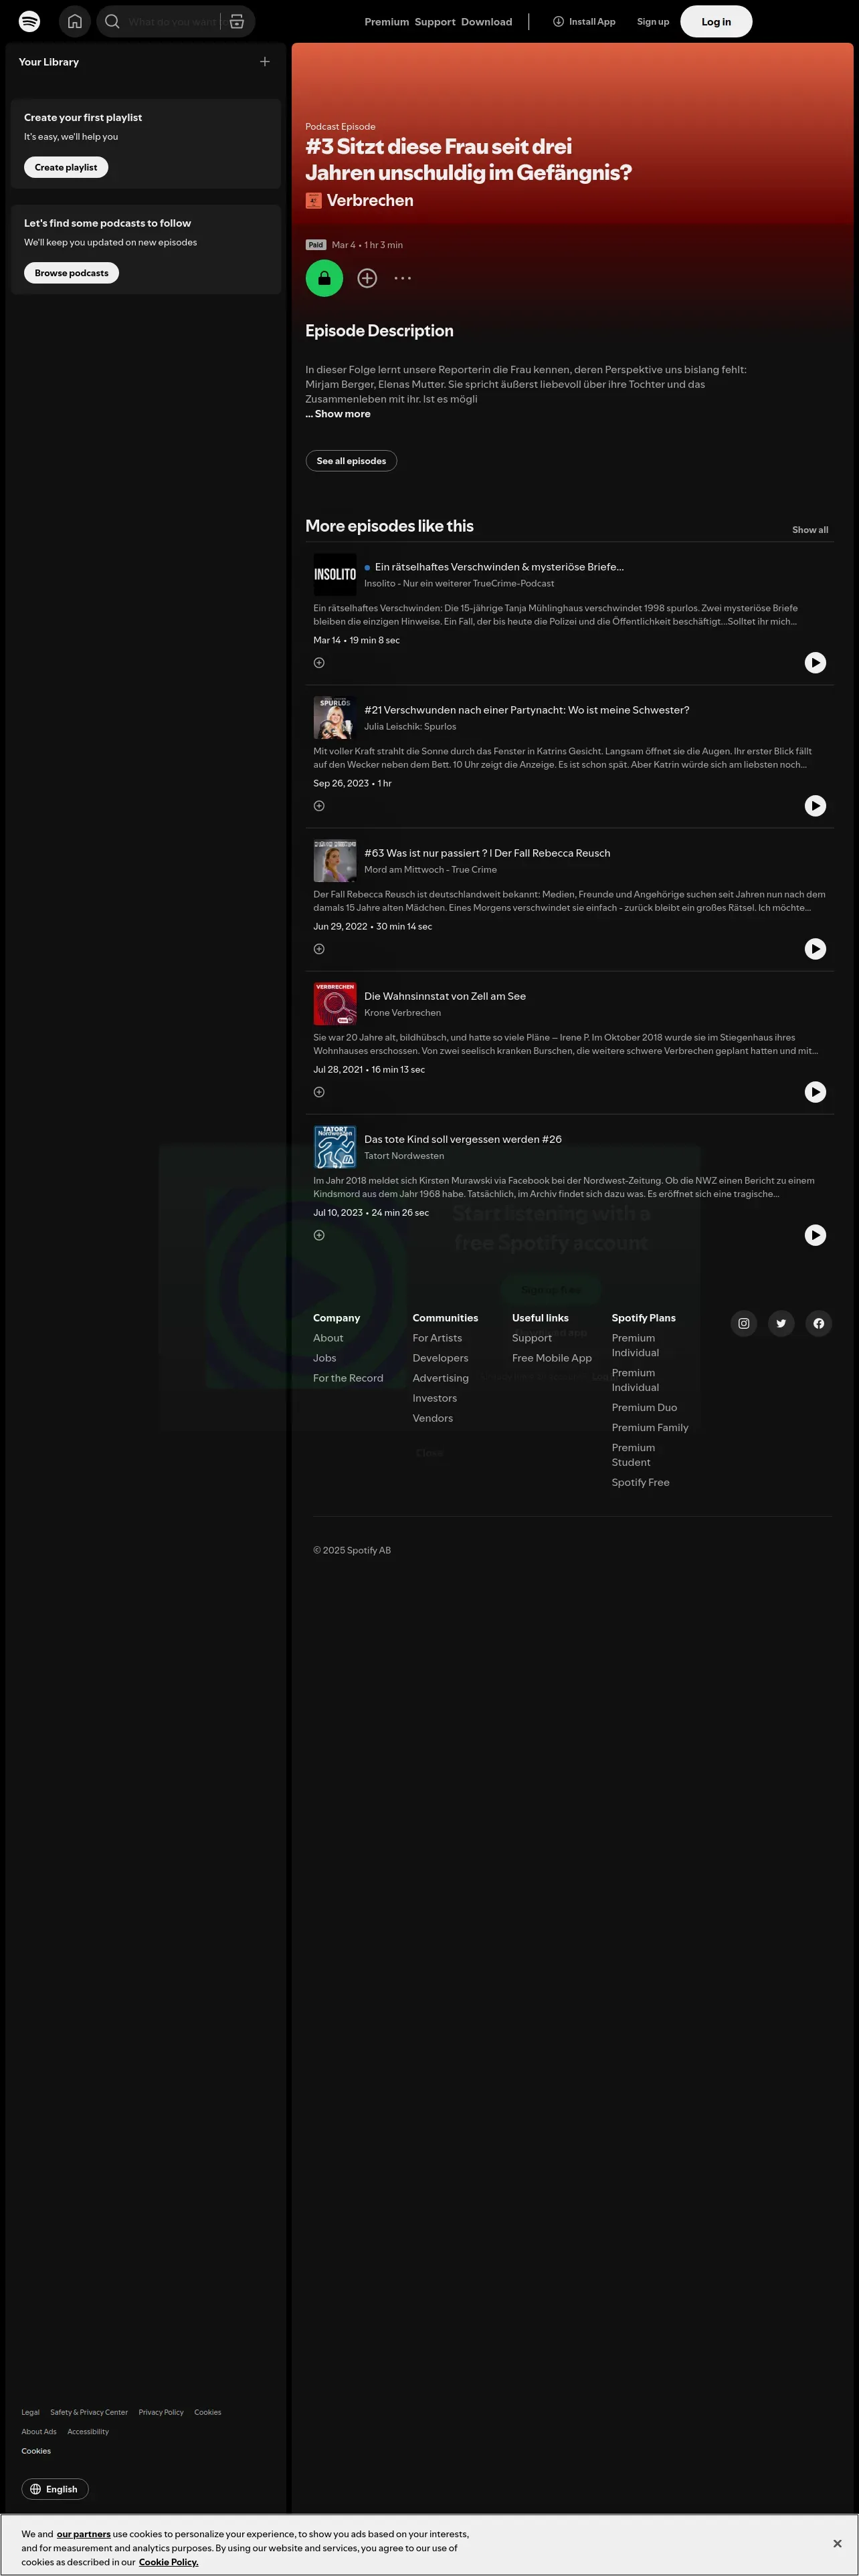Click Sign up in top bar
The image size is (859, 2576).
653,22
